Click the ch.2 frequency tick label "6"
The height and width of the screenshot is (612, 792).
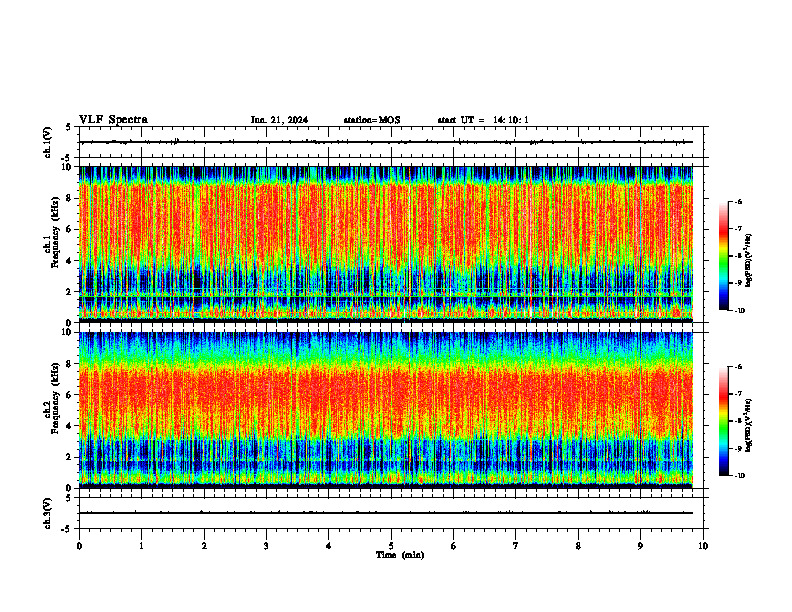[x=70, y=395]
